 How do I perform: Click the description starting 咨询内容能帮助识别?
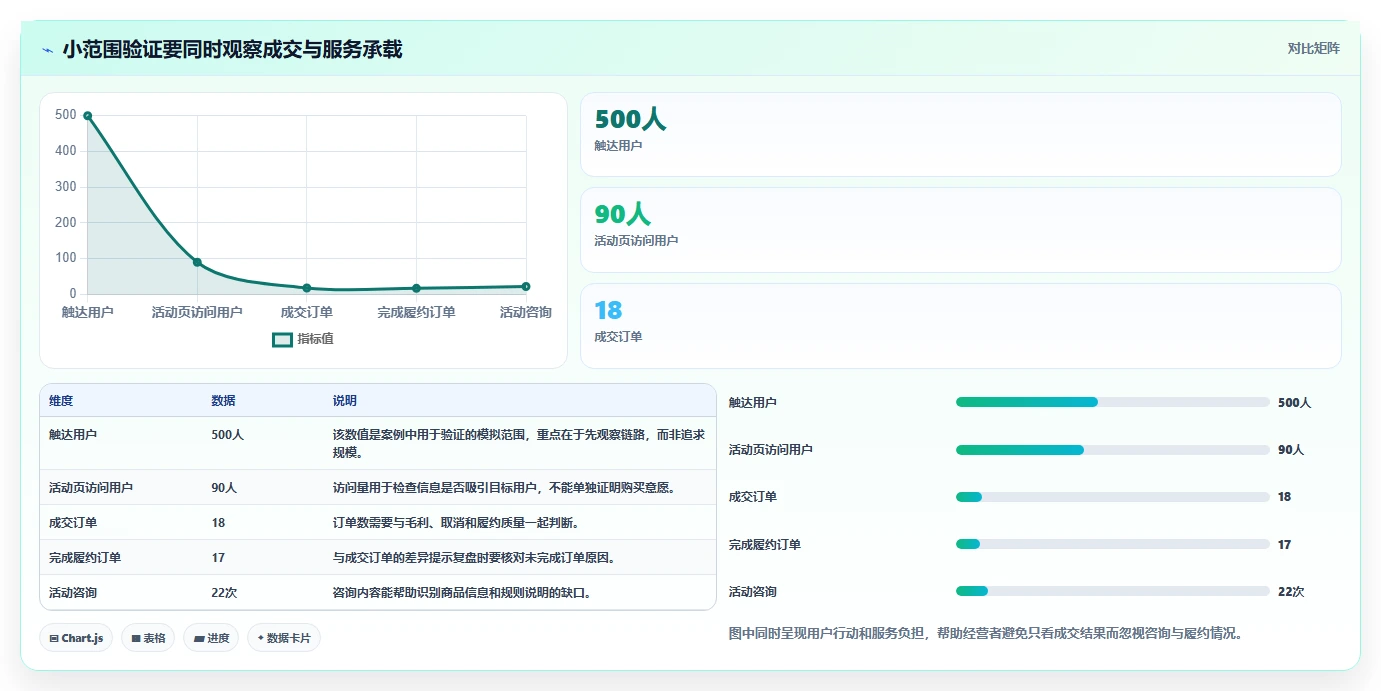coord(462,593)
